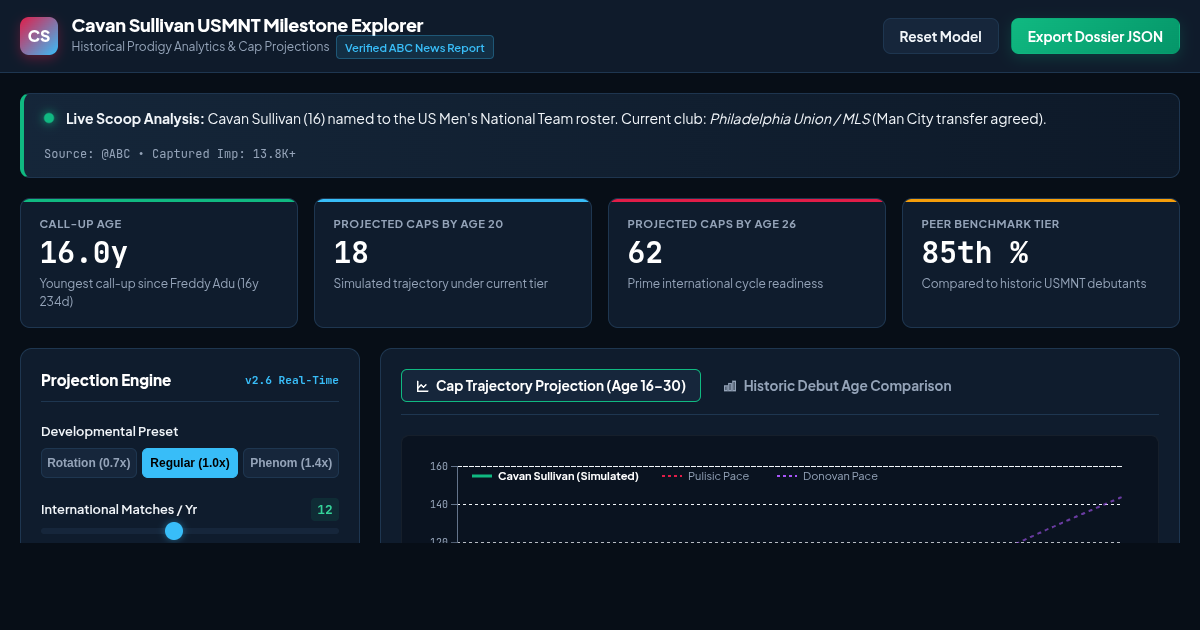Viewport: 1200px width, 630px height.
Task: Toggle the Donovan Pace legend series
Action: [827, 476]
